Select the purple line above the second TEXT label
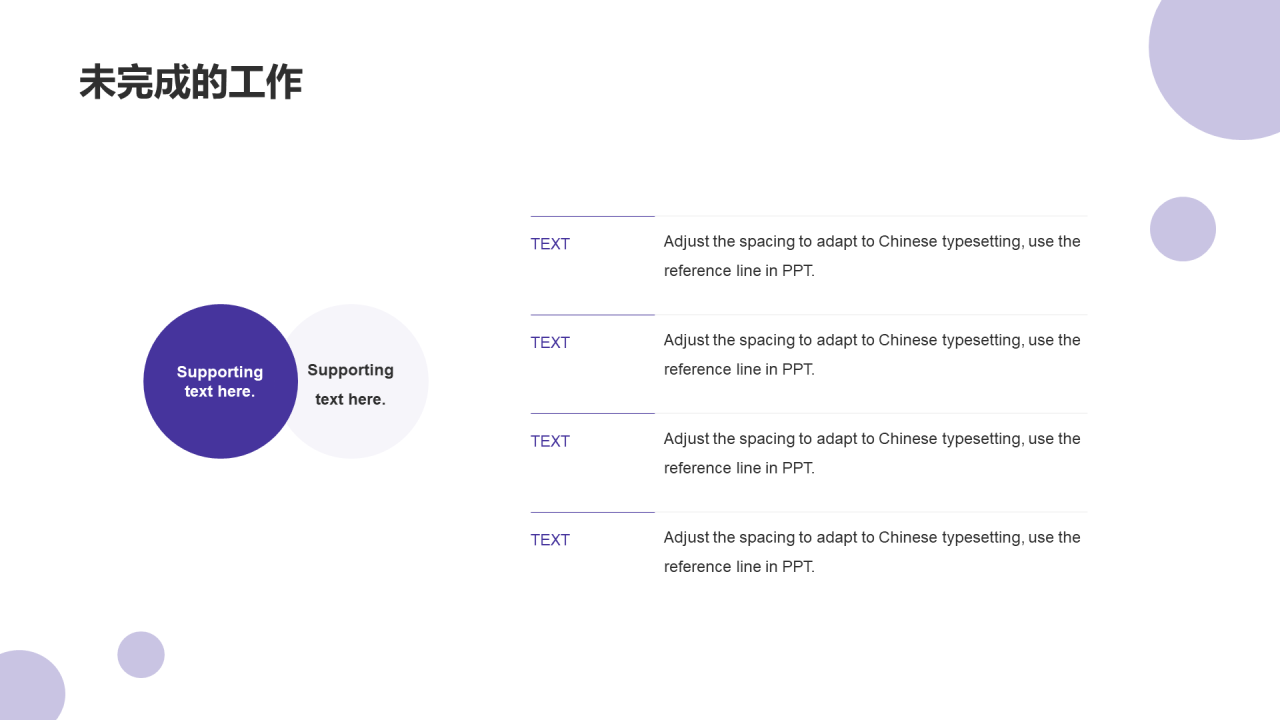 592,315
